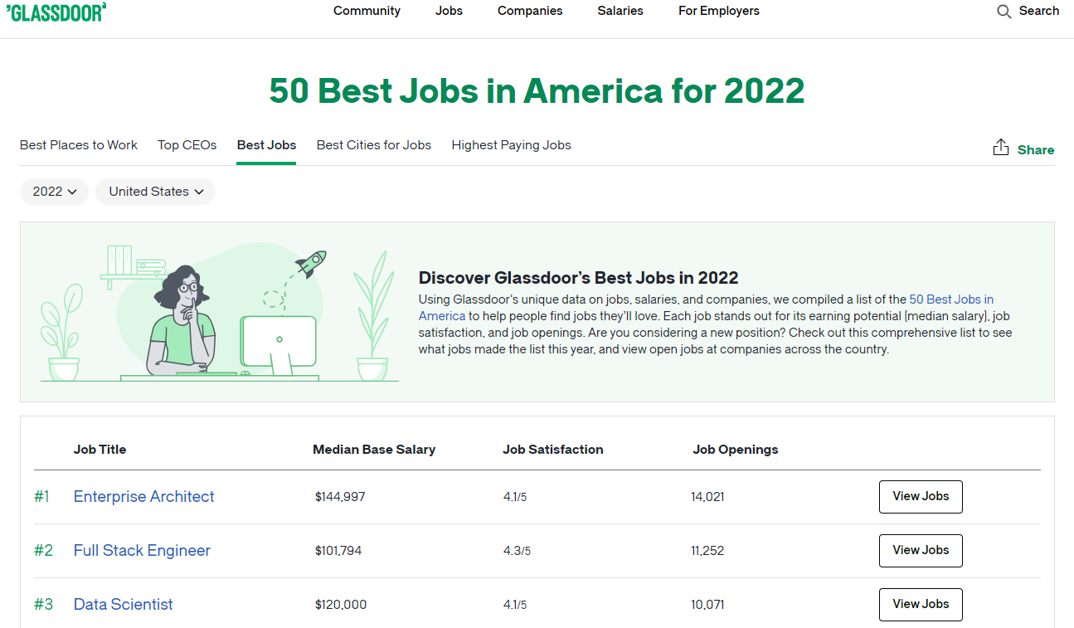
Task: Click the Glassdoor logo
Action: [x=56, y=11]
